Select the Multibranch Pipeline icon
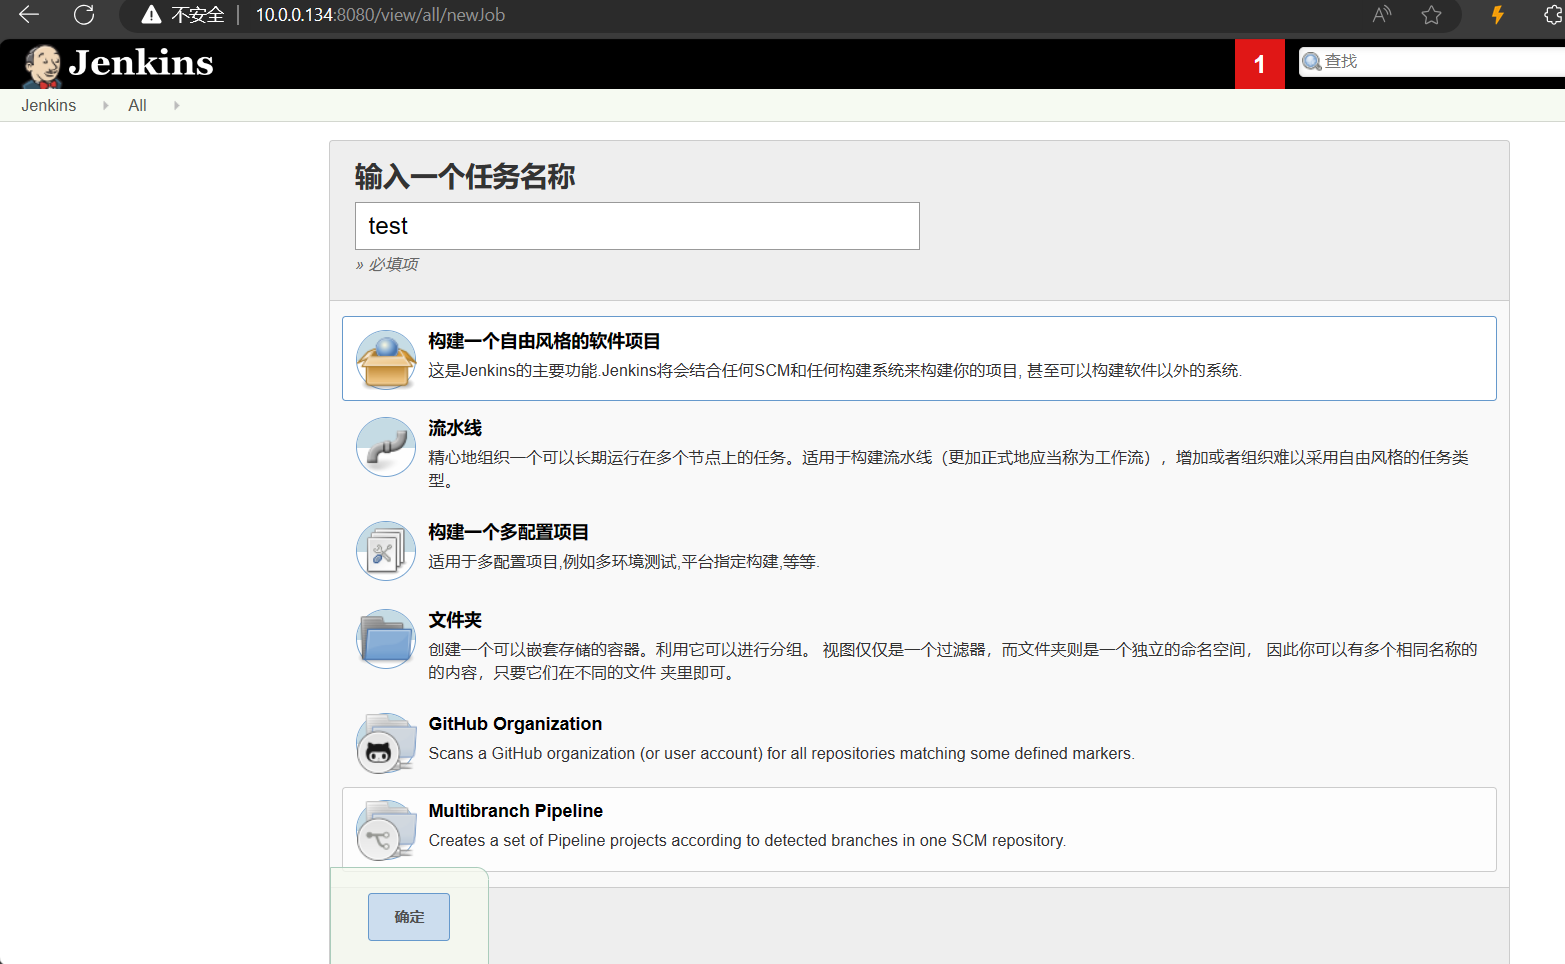Screen dimensions: 1565x964 386,830
